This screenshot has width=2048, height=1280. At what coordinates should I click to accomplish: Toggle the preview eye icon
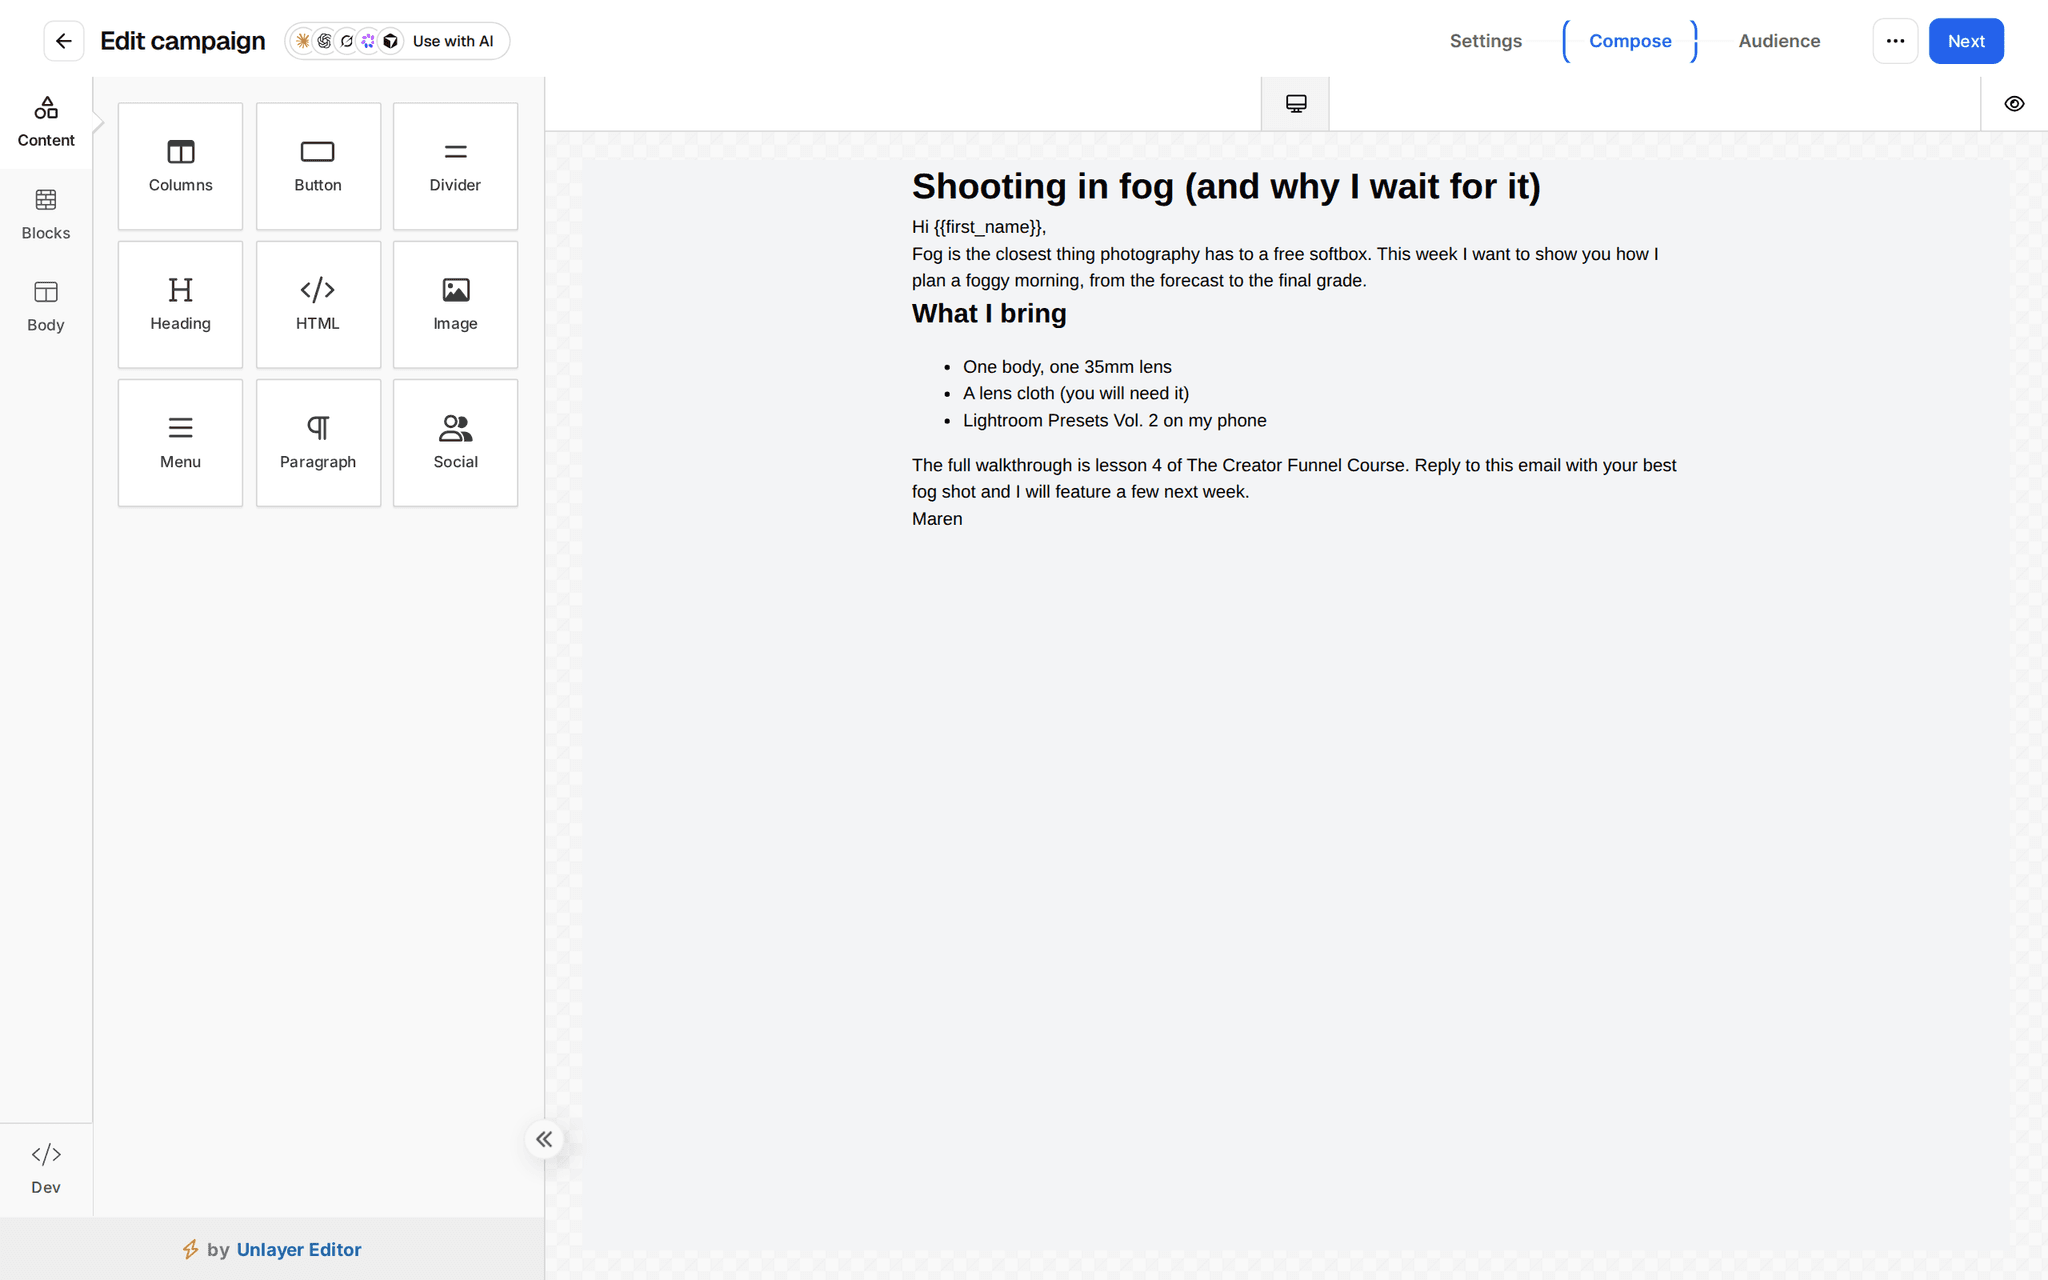[2014, 103]
